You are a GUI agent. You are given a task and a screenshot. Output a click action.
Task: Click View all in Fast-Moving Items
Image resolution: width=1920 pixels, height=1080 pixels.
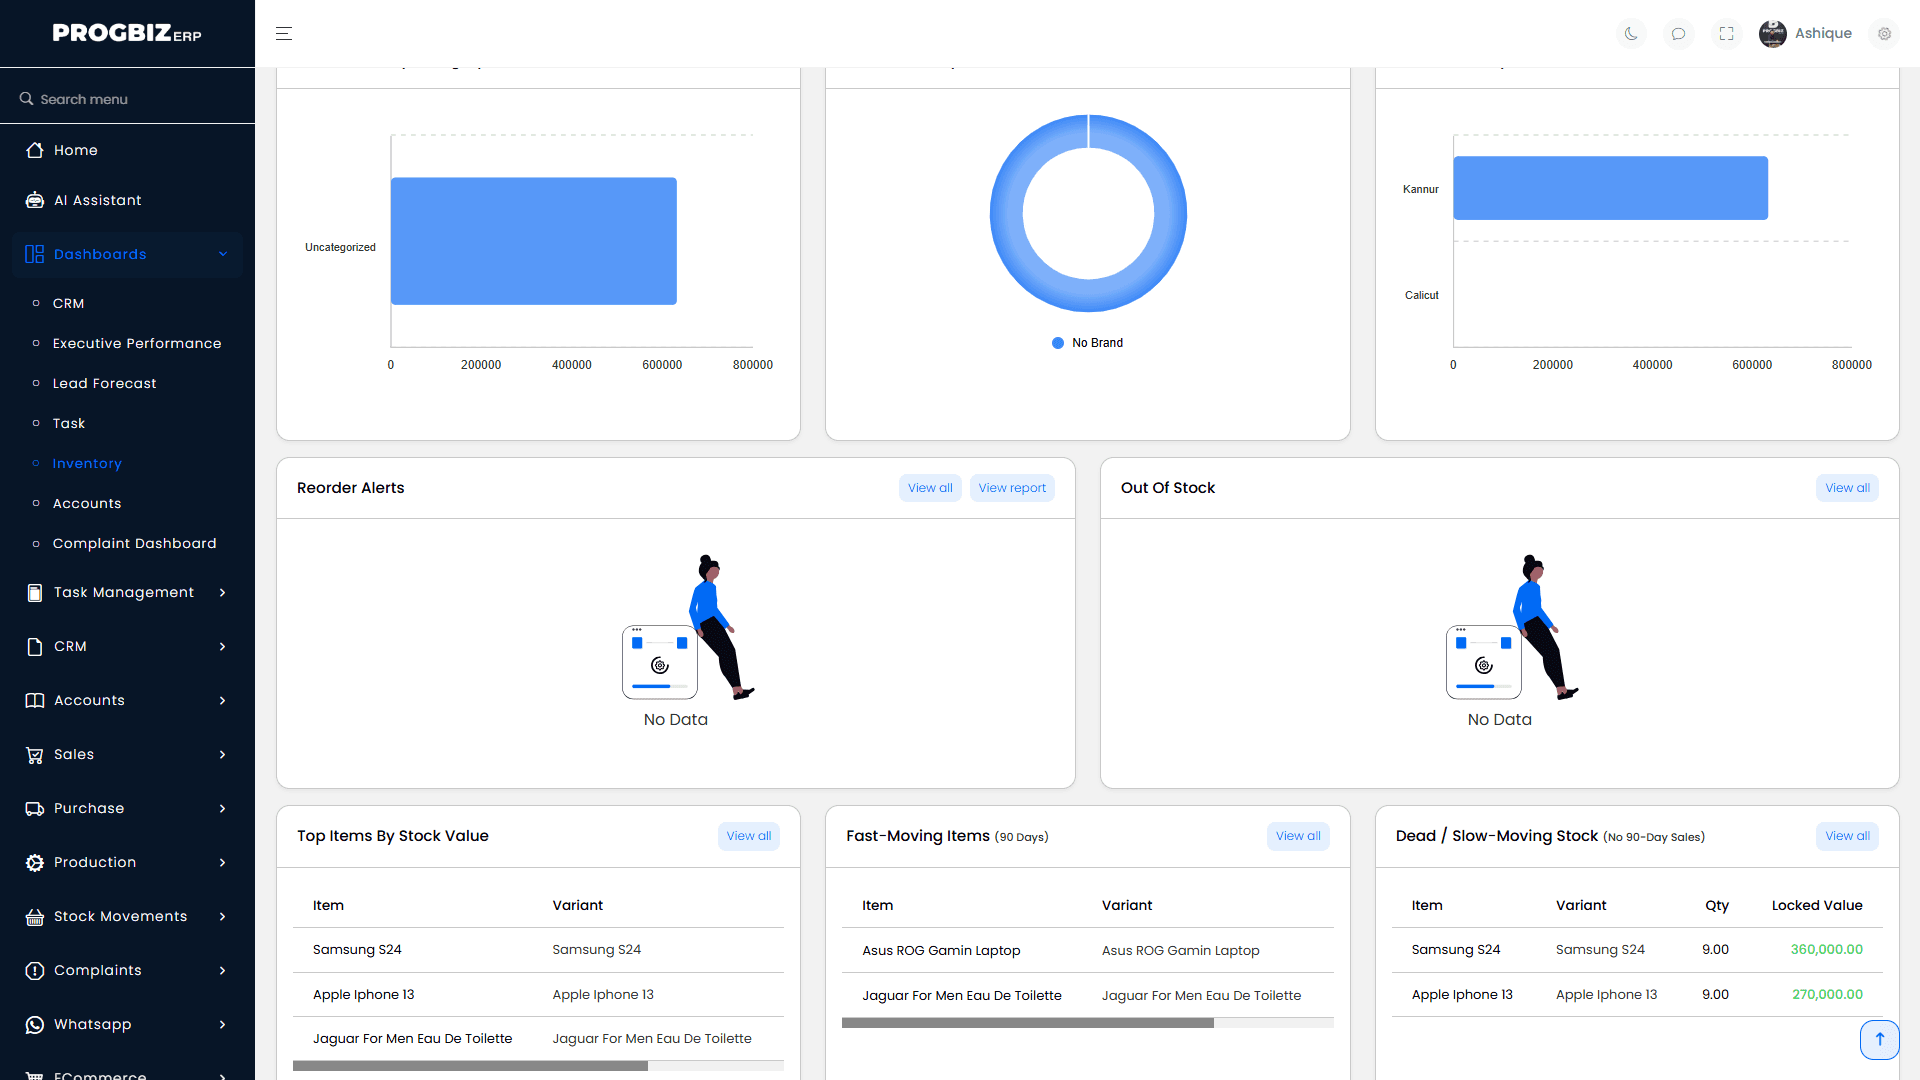pyautogui.click(x=1298, y=836)
